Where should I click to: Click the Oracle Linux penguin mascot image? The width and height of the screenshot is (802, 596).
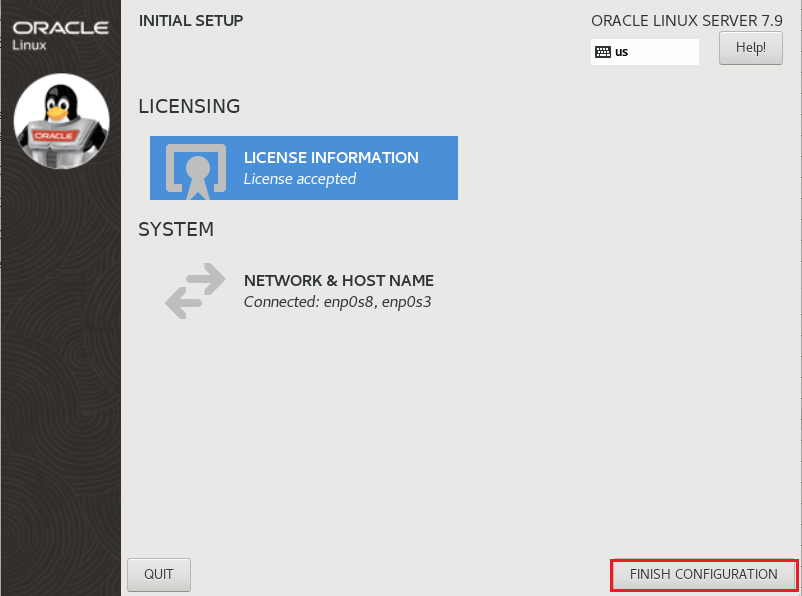coord(61,121)
